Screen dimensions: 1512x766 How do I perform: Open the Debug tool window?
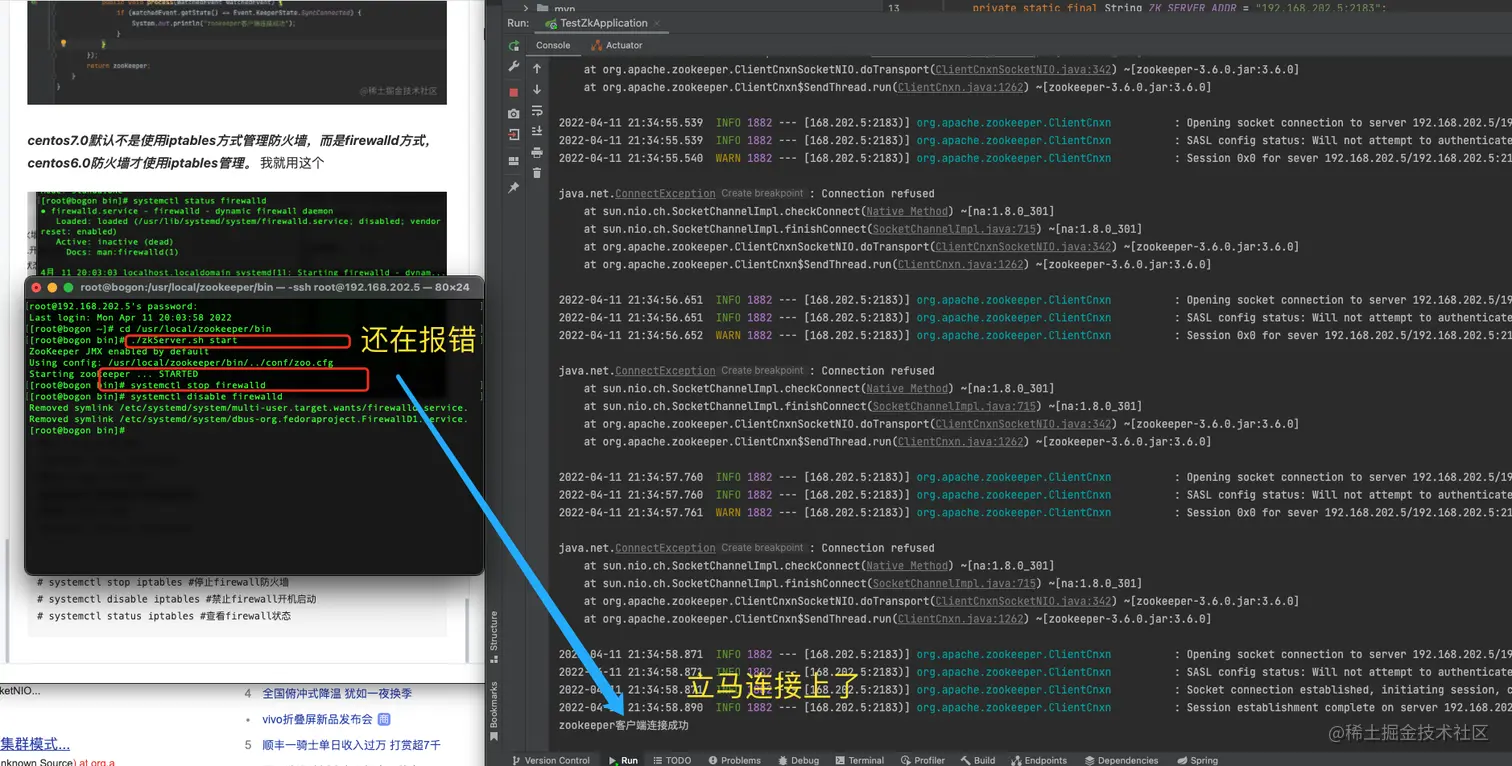point(798,760)
